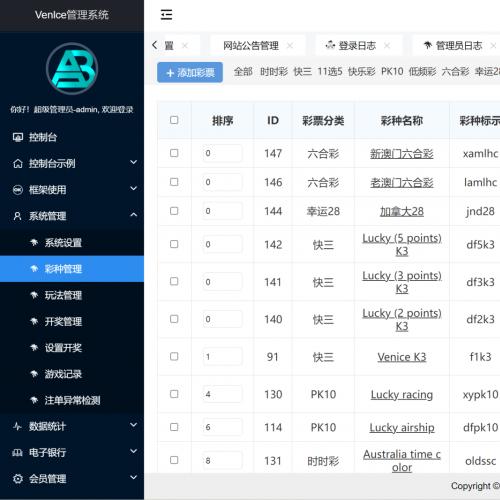Screen dimensions: 500x500
Task: Click the AB logo avatar
Action: [72, 69]
